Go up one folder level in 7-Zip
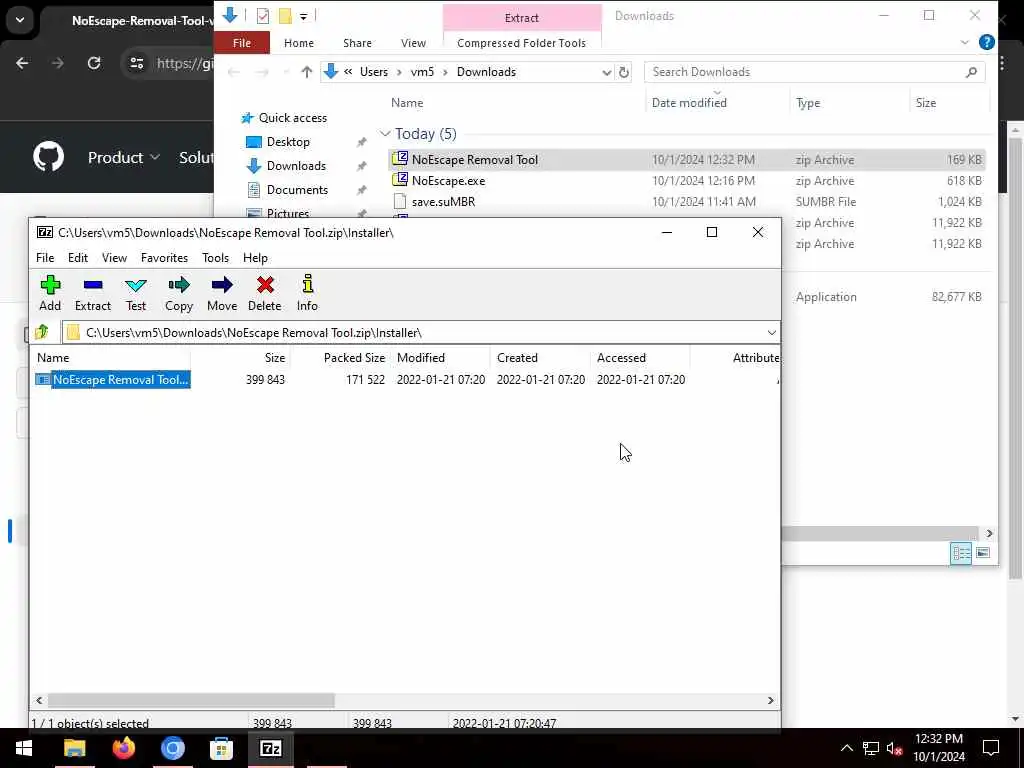Viewport: 1024px width, 768px height. coord(42,332)
